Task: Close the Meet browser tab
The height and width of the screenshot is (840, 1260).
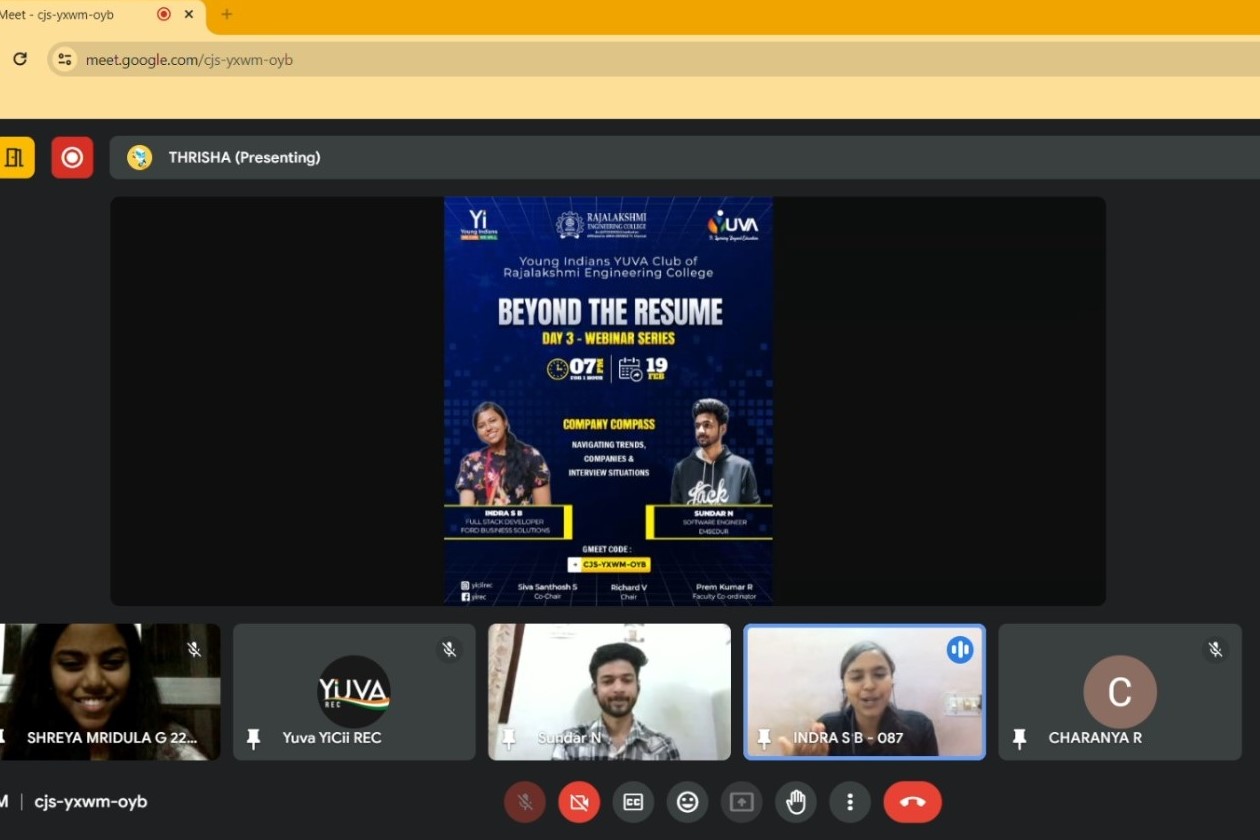Action: (189, 14)
